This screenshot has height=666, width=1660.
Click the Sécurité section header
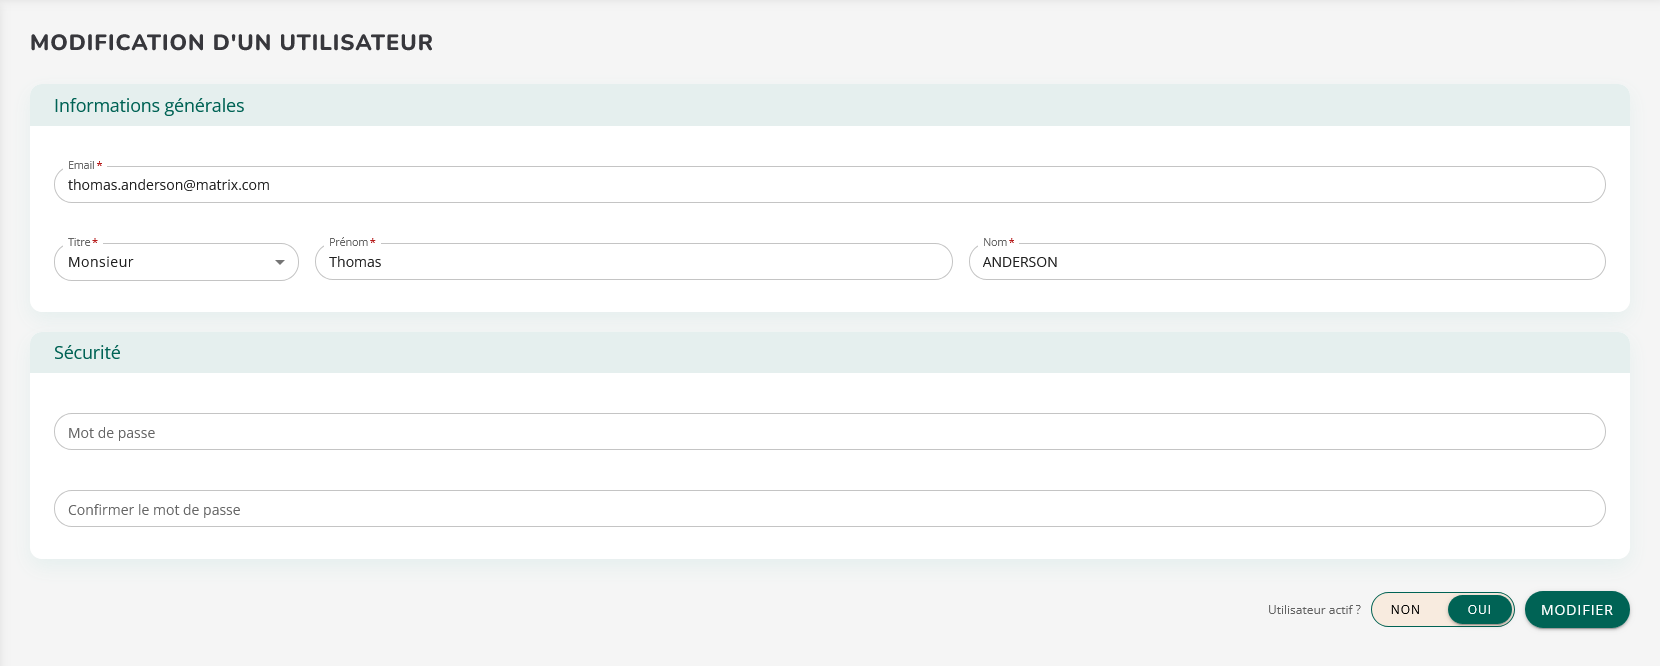click(87, 353)
